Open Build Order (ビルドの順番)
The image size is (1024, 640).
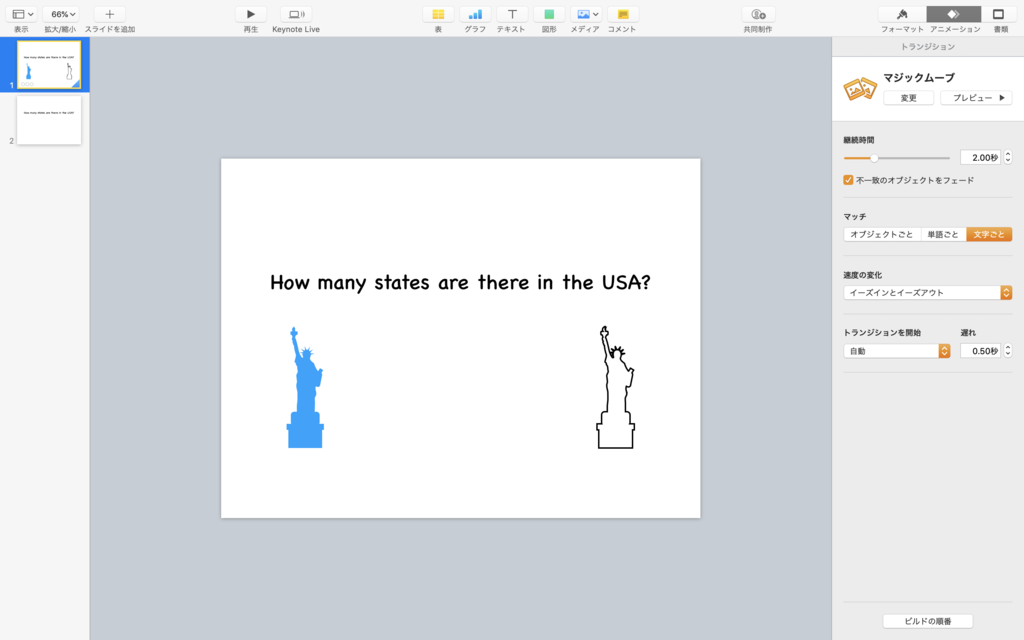[928, 621]
